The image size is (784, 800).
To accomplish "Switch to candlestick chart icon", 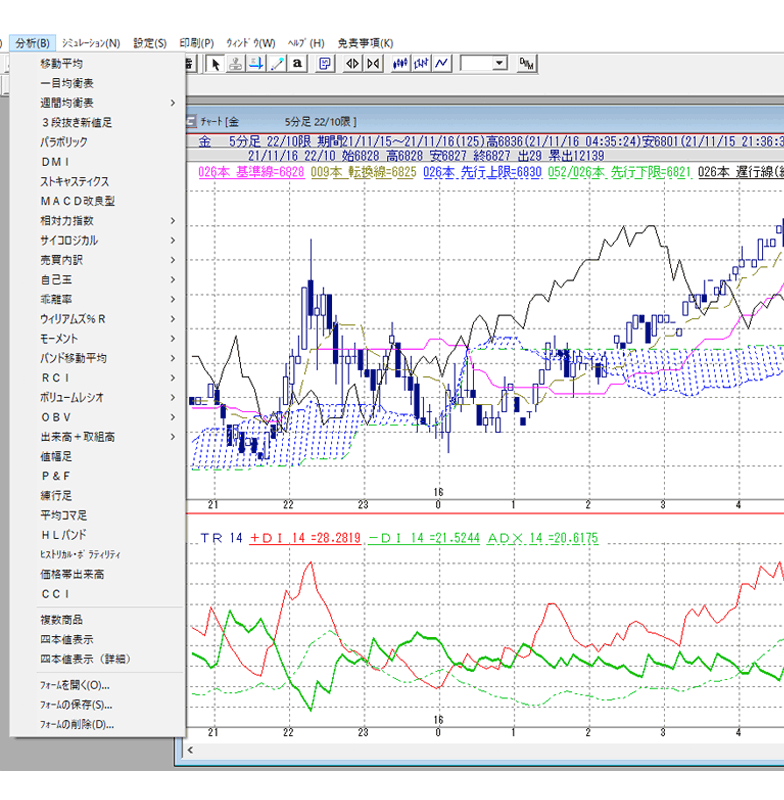I will click(x=401, y=64).
